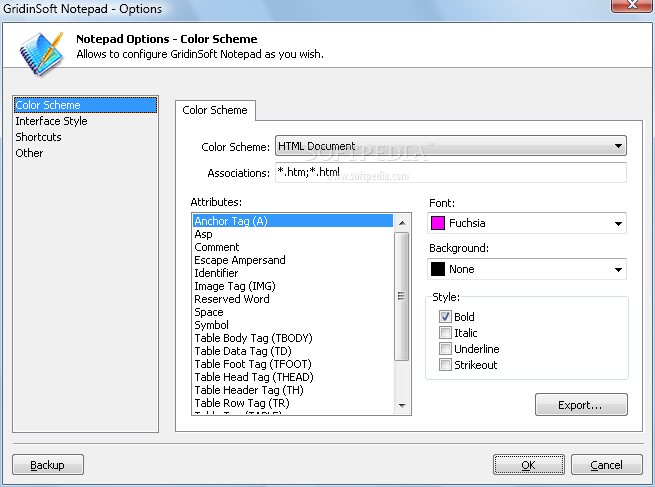Viewport: 655px width, 487px height.
Task: Click the attributes list scroll up arrow
Action: [402, 223]
